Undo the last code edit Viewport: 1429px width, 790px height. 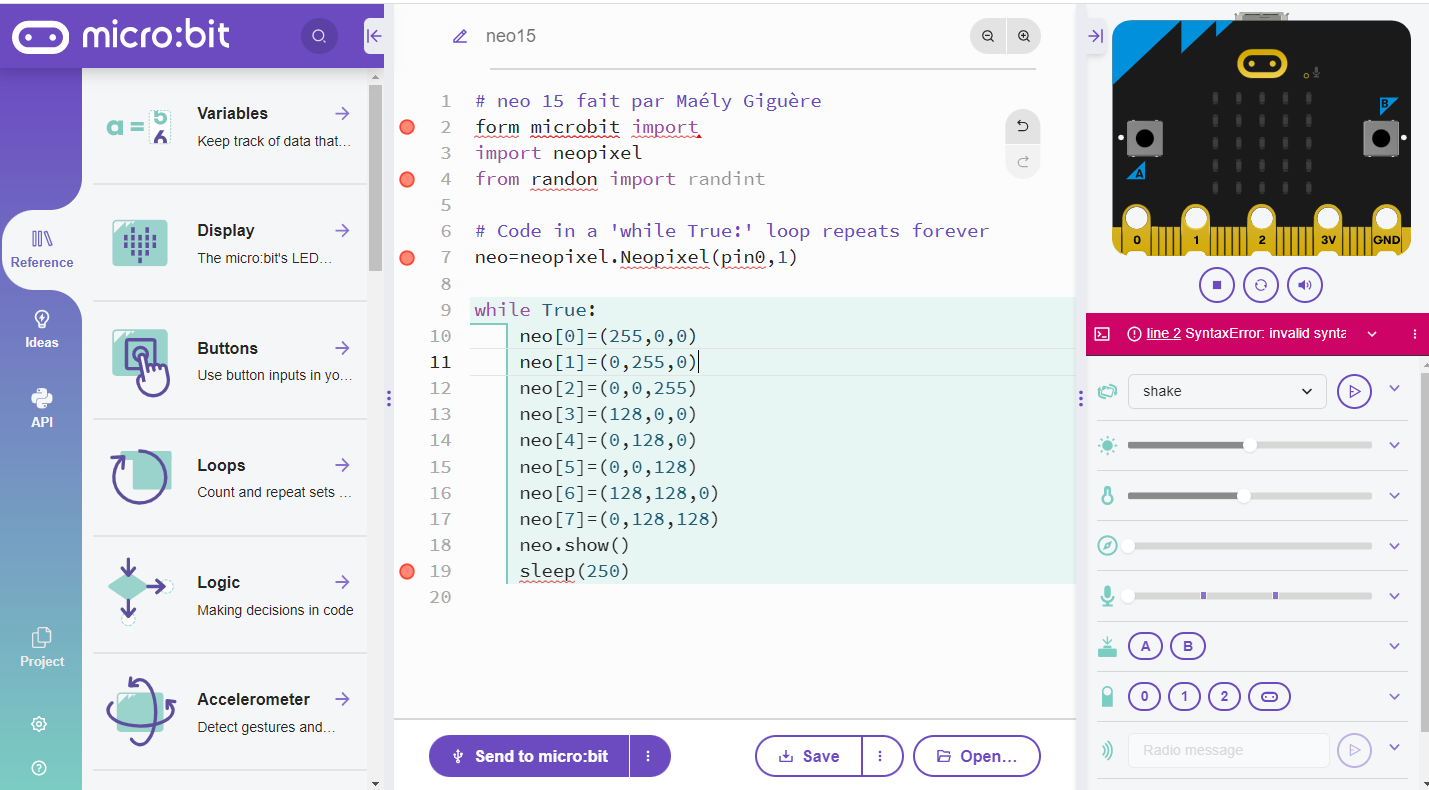click(1022, 126)
